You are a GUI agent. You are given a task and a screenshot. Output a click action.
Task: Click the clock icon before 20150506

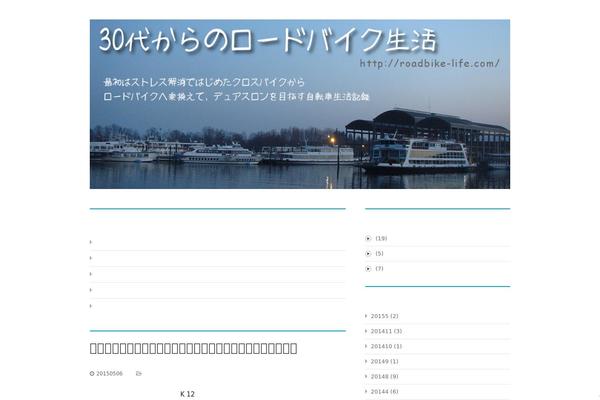[92, 374]
